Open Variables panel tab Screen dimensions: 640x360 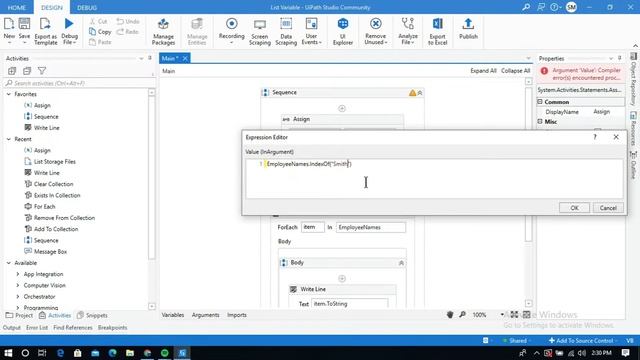click(x=173, y=315)
